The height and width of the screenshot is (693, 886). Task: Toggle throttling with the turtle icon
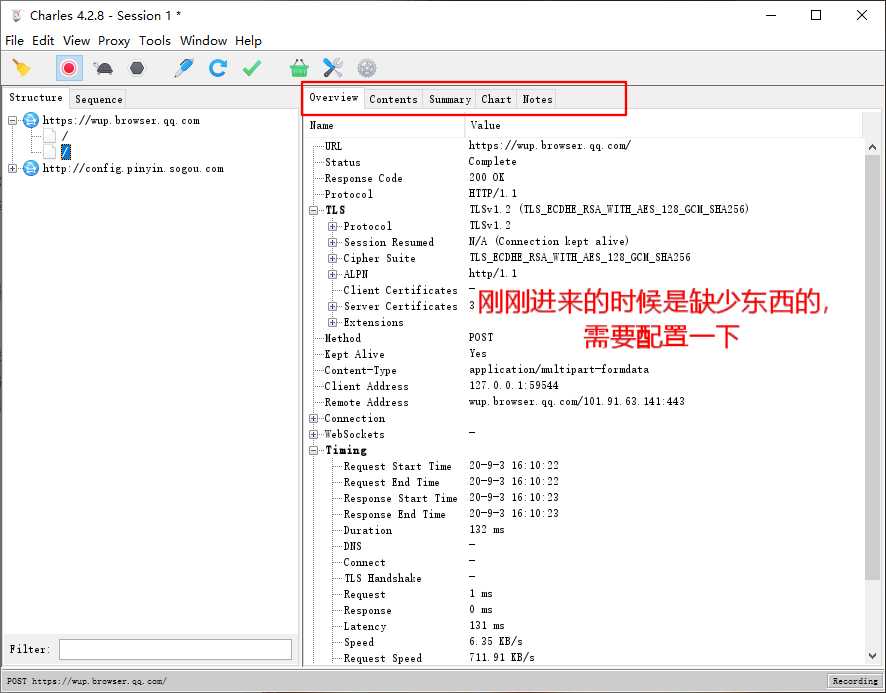(x=103, y=68)
